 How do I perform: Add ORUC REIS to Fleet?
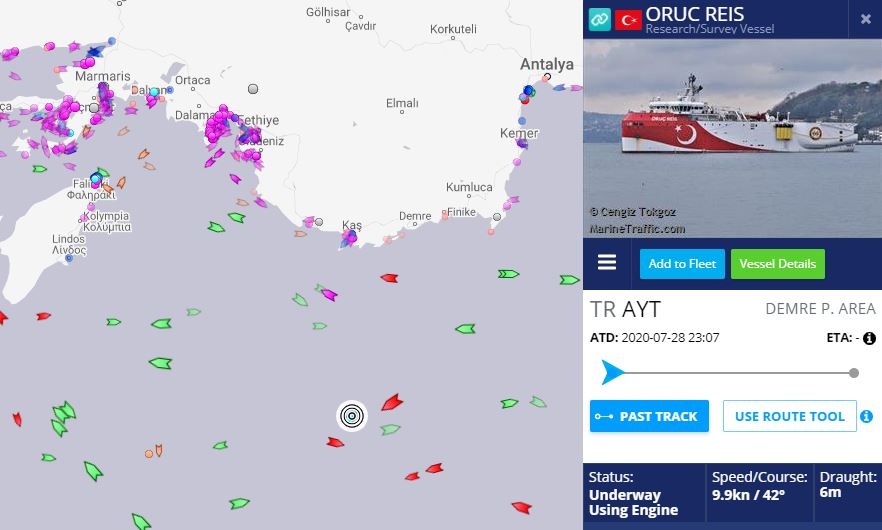tap(682, 264)
